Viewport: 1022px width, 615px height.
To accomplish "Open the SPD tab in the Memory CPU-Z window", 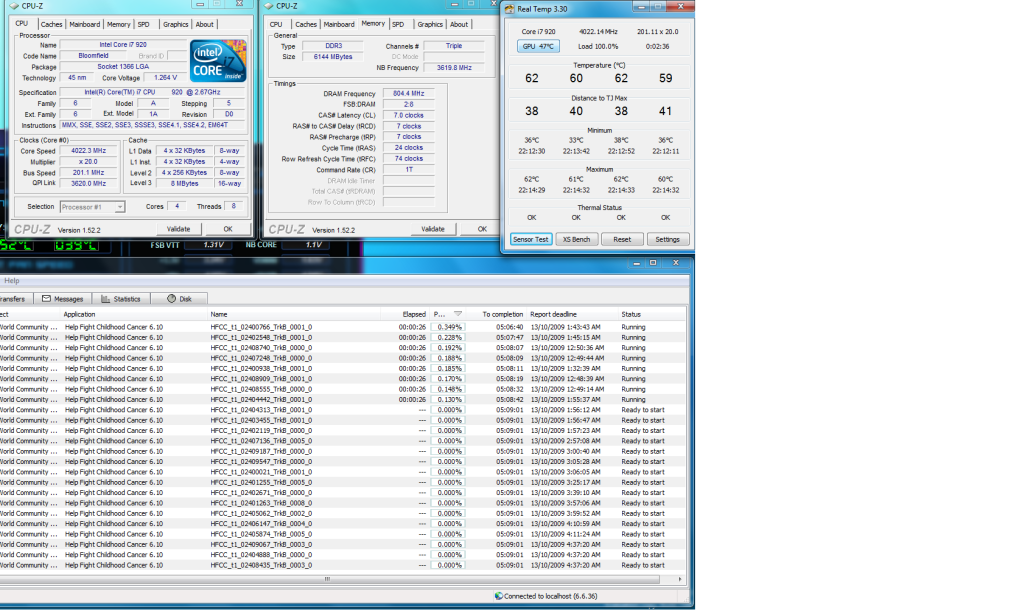I will tap(398, 24).
